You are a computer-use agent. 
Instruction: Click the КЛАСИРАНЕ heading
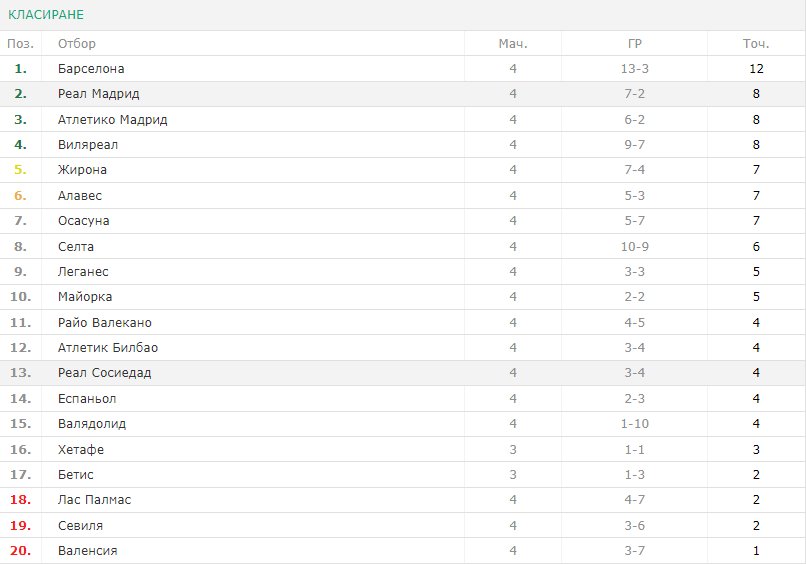[46, 14]
